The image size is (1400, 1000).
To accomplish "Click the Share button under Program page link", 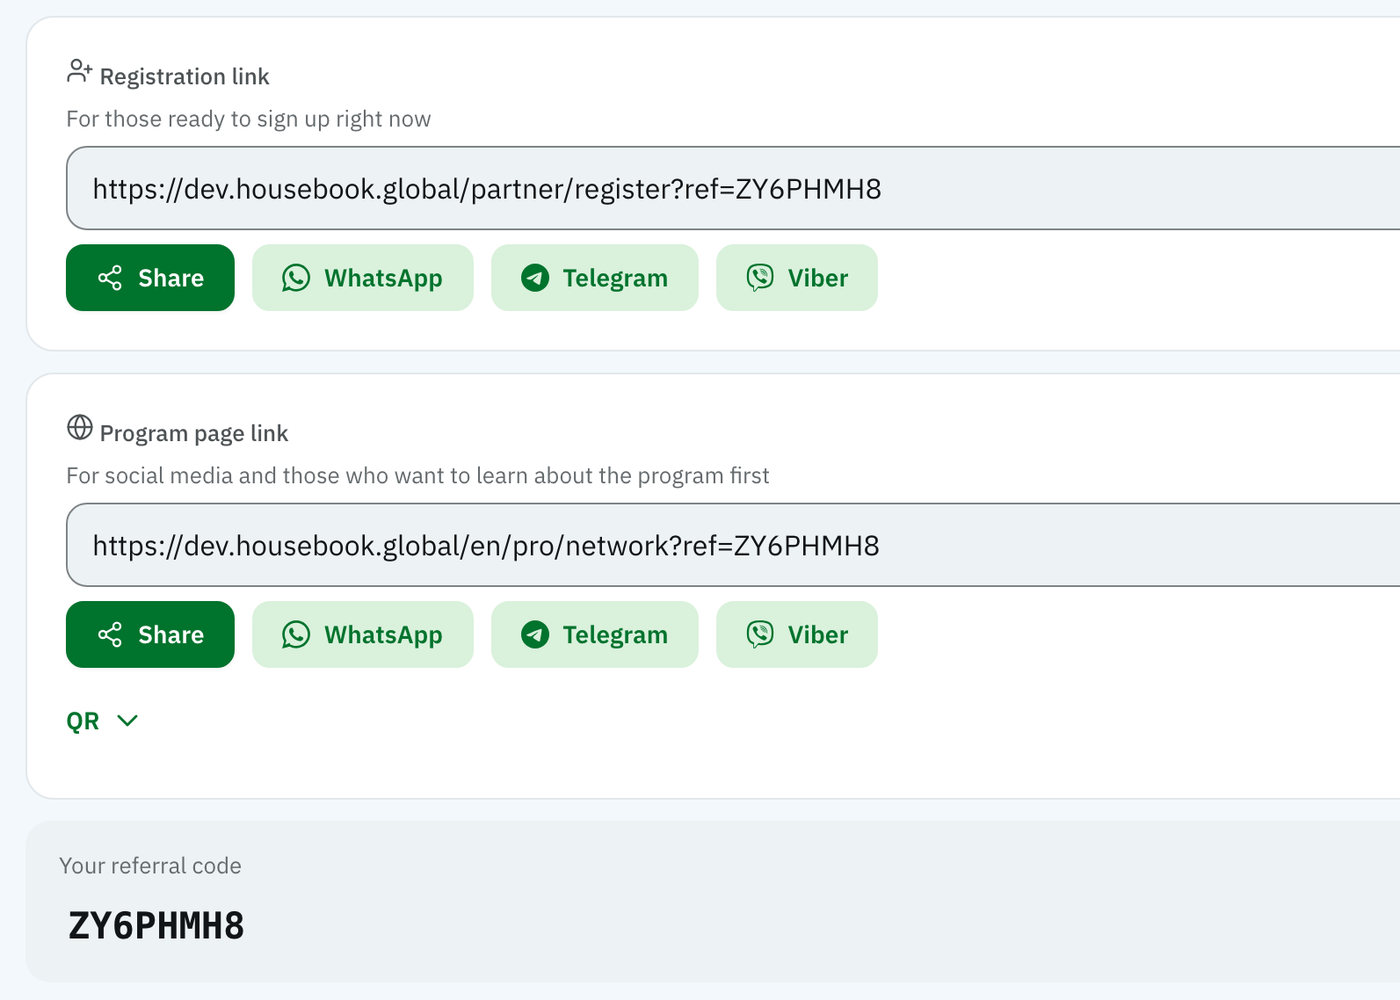I will tap(150, 635).
